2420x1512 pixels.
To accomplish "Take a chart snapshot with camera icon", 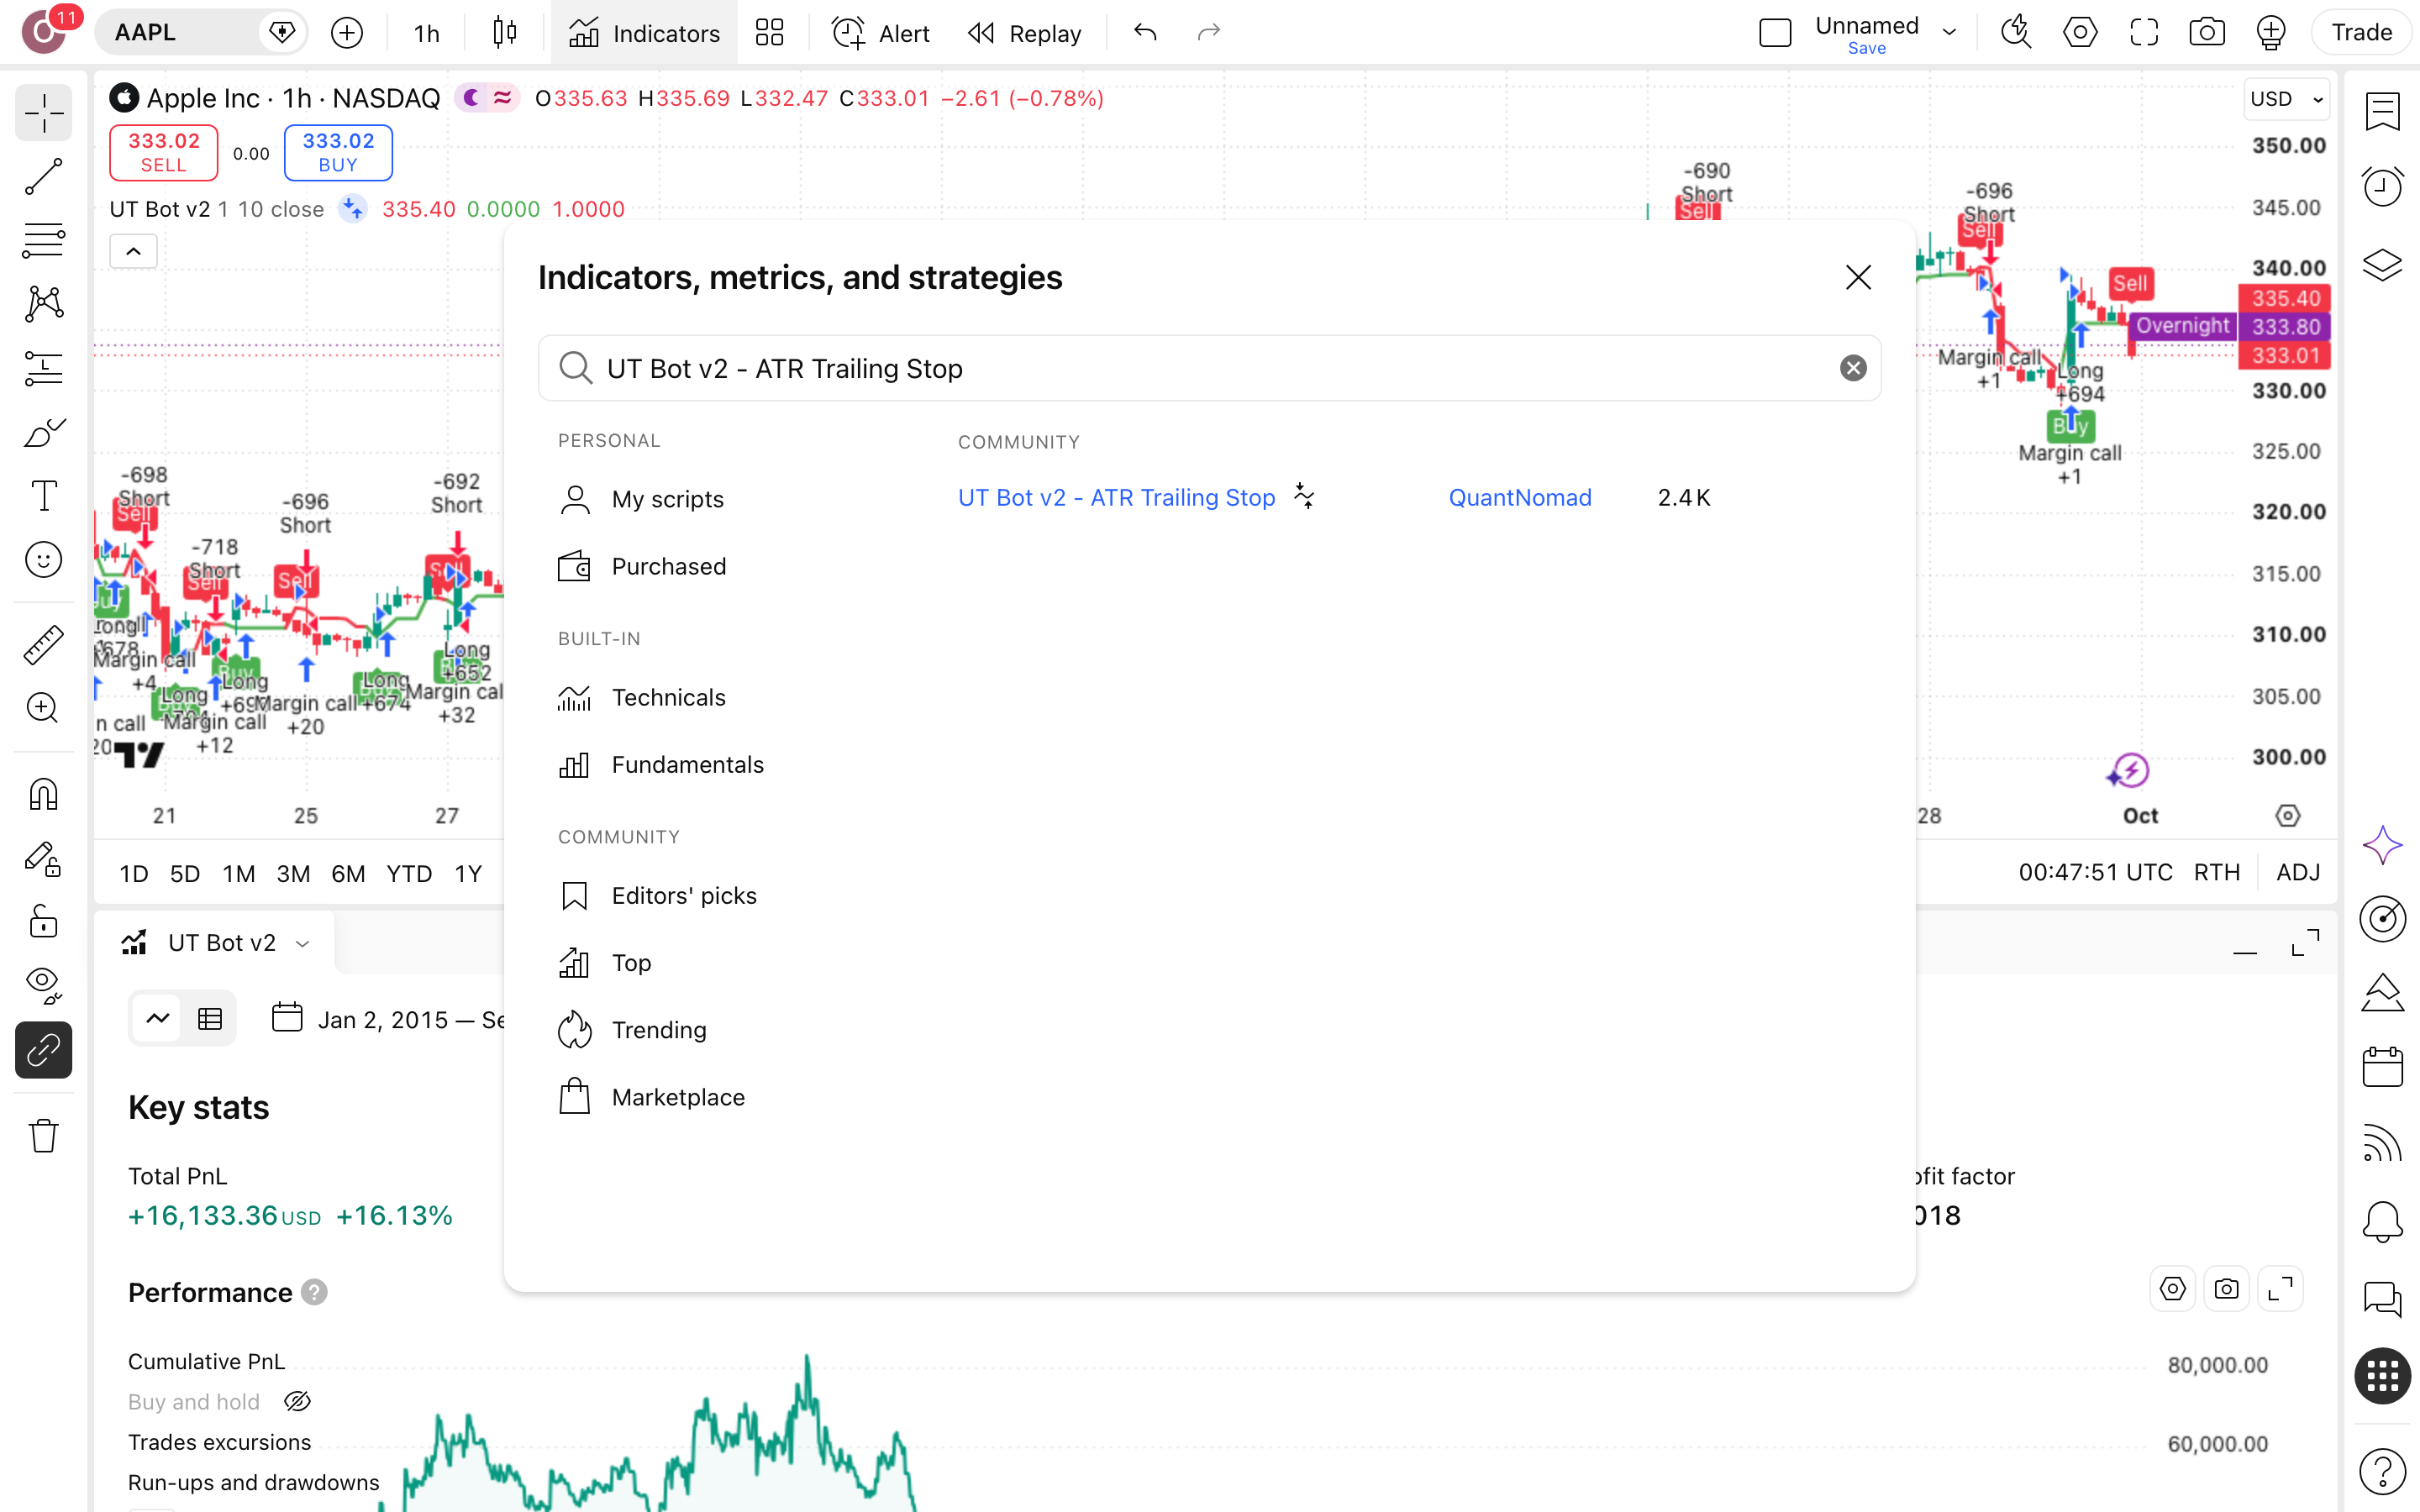I will coord(2206,33).
